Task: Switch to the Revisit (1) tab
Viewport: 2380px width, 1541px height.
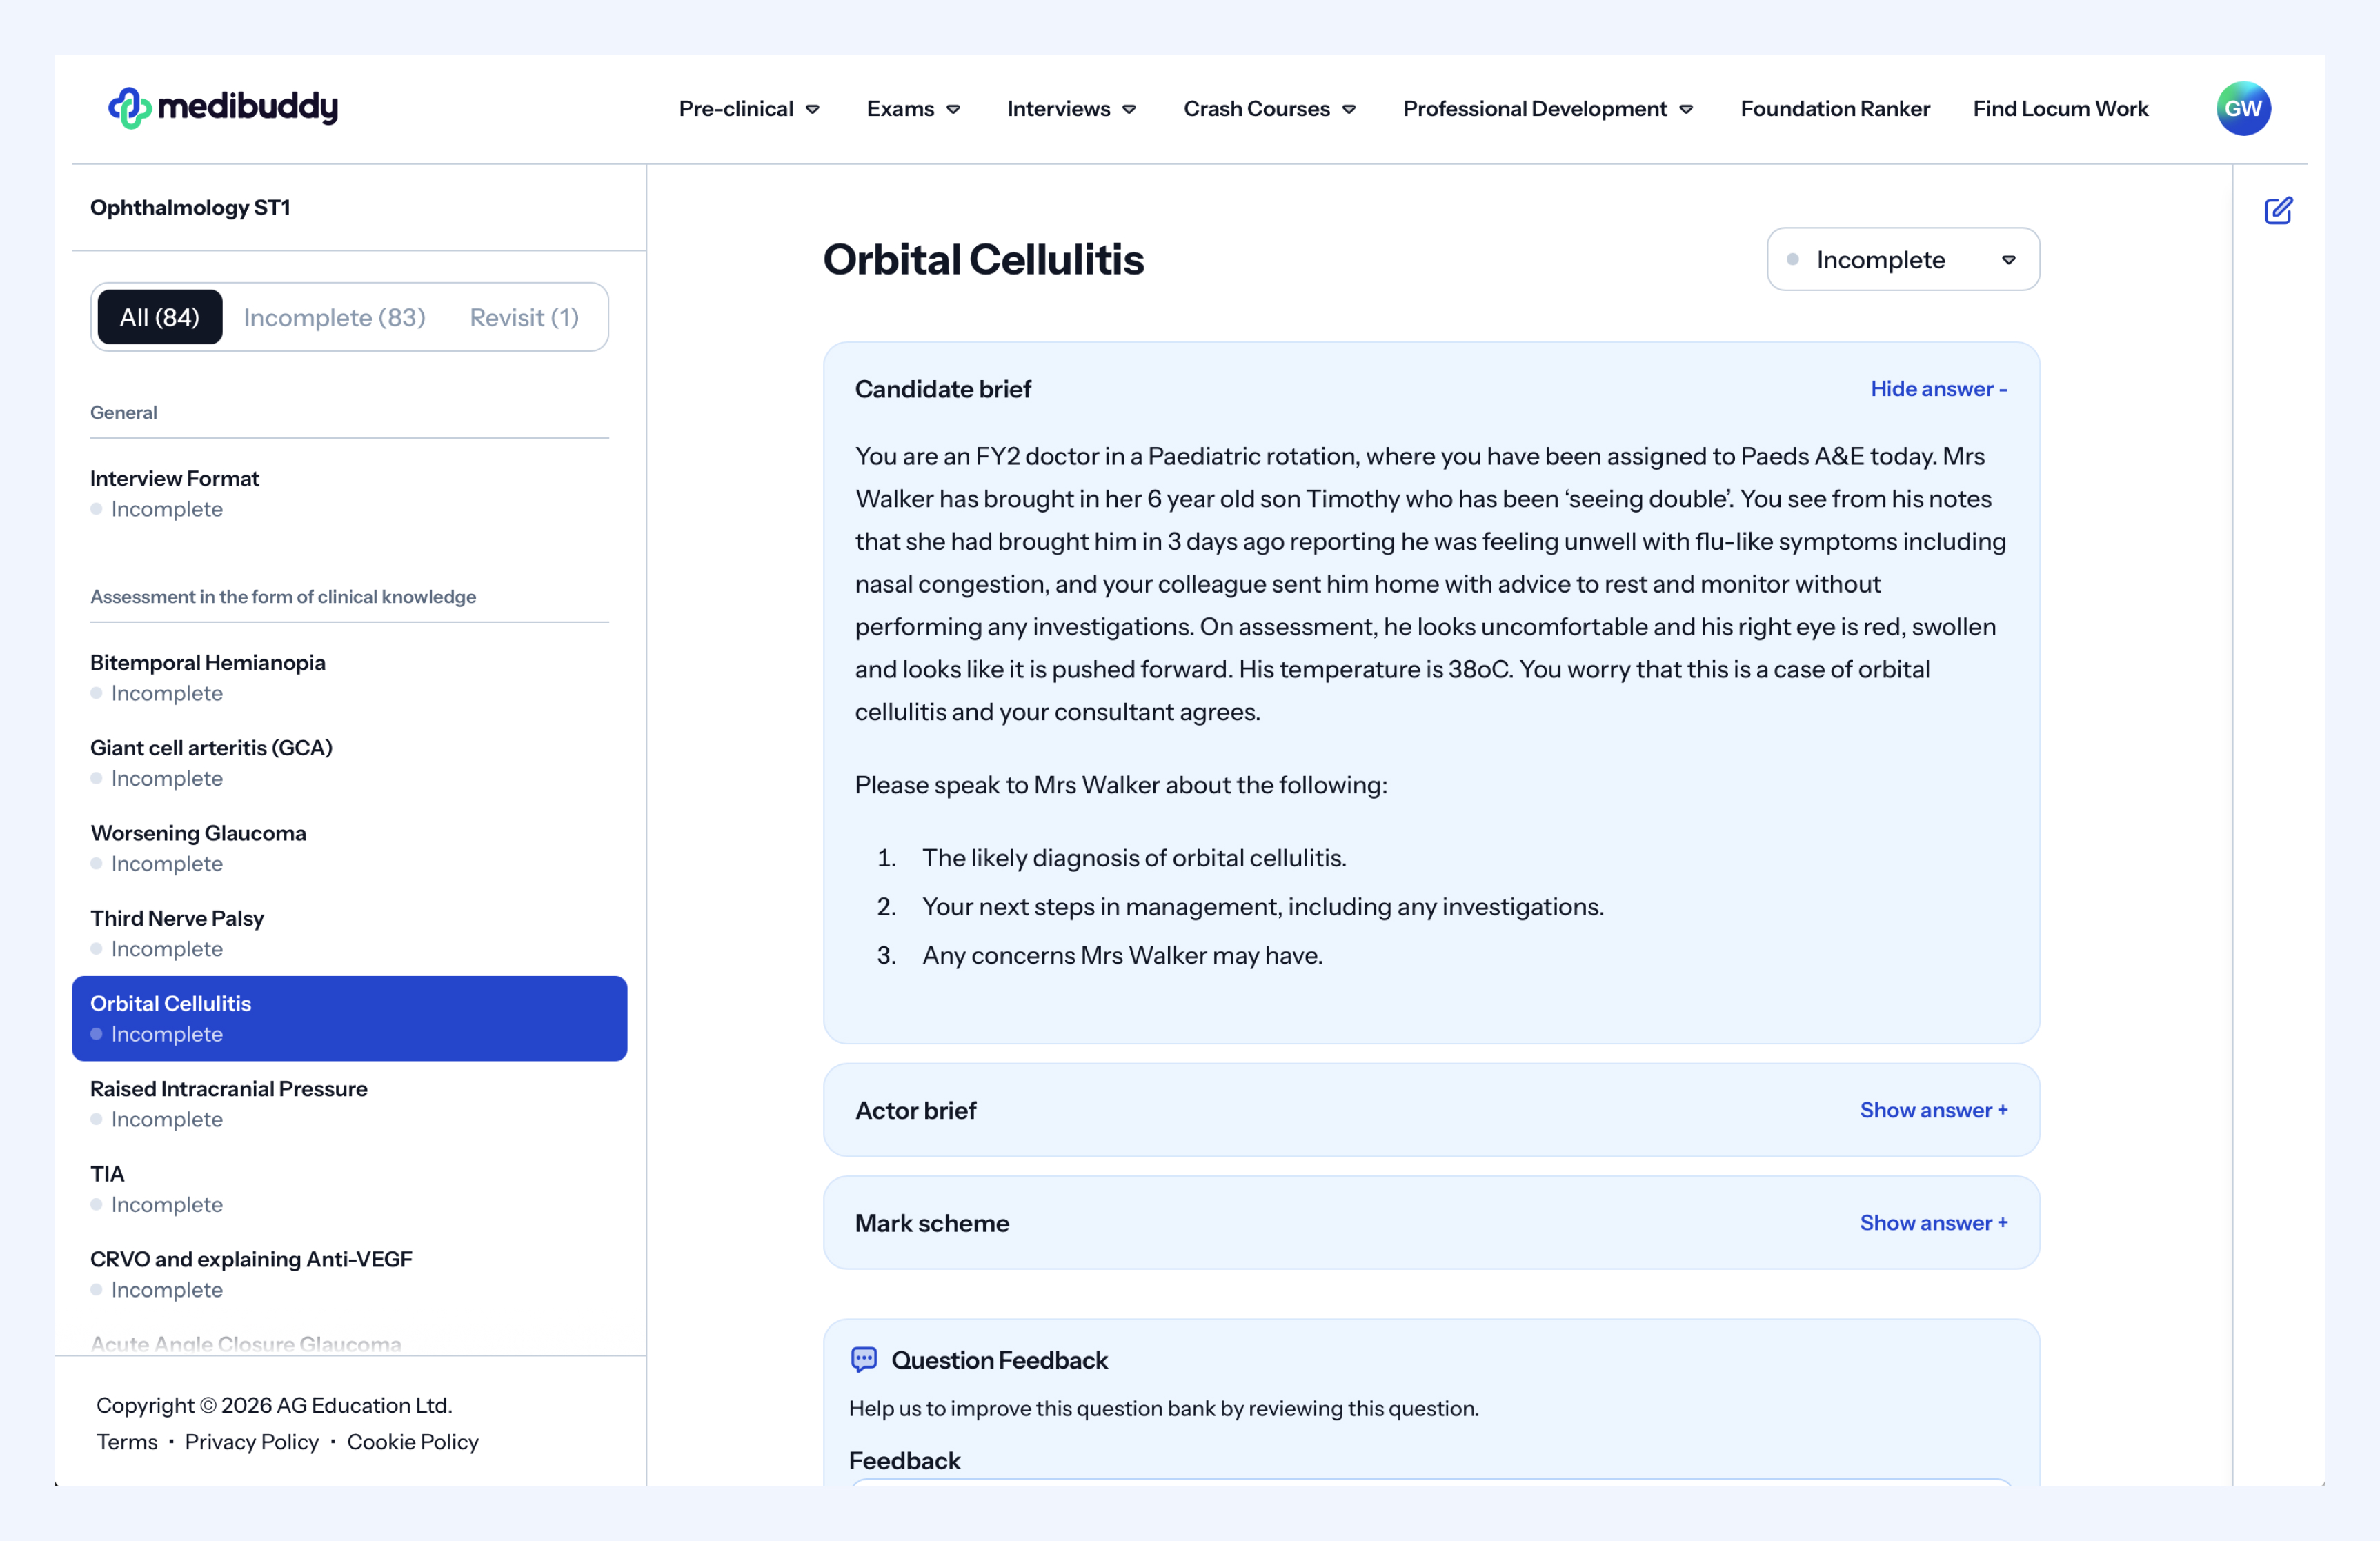Action: pyautogui.click(x=524, y=317)
